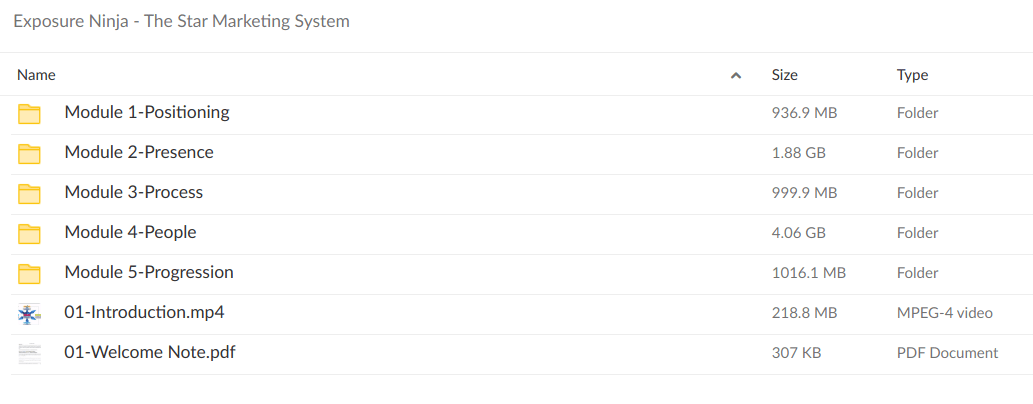Sort files by the Name column header
Image resolution: width=1033 pixels, height=404 pixels.
37,75
